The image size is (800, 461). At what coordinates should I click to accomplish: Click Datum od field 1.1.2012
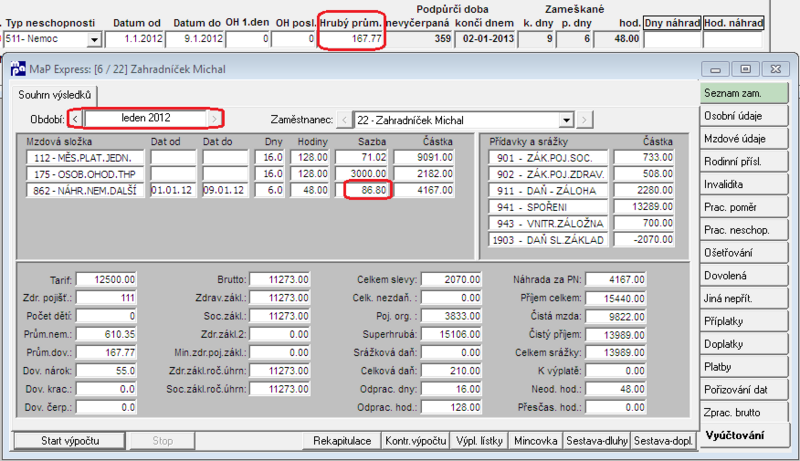135,39
